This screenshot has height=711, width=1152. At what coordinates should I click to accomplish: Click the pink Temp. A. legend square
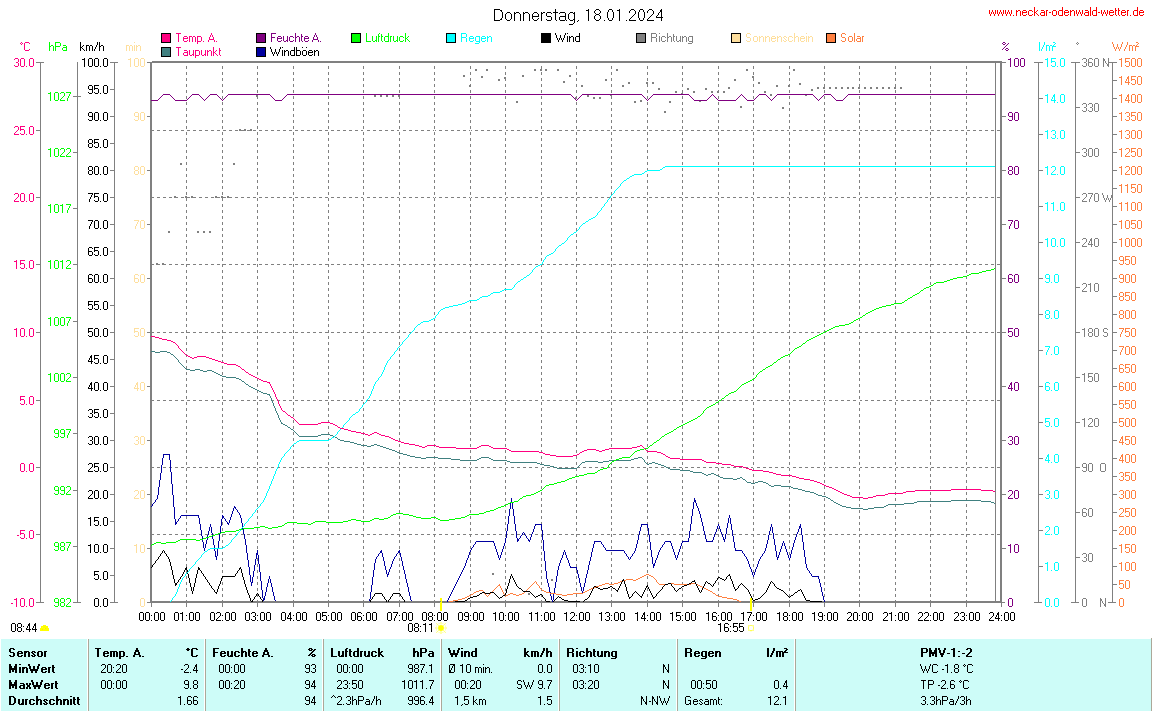click(x=166, y=38)
